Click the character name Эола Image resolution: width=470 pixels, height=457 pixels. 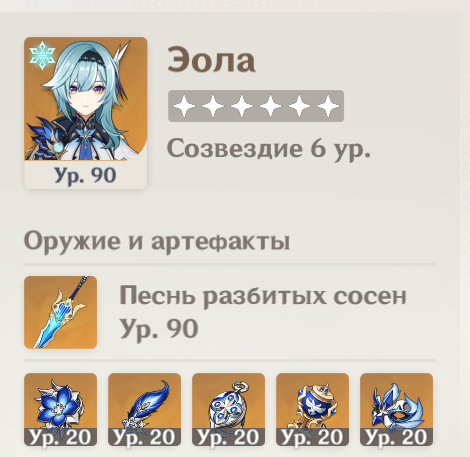click(211, 60)
